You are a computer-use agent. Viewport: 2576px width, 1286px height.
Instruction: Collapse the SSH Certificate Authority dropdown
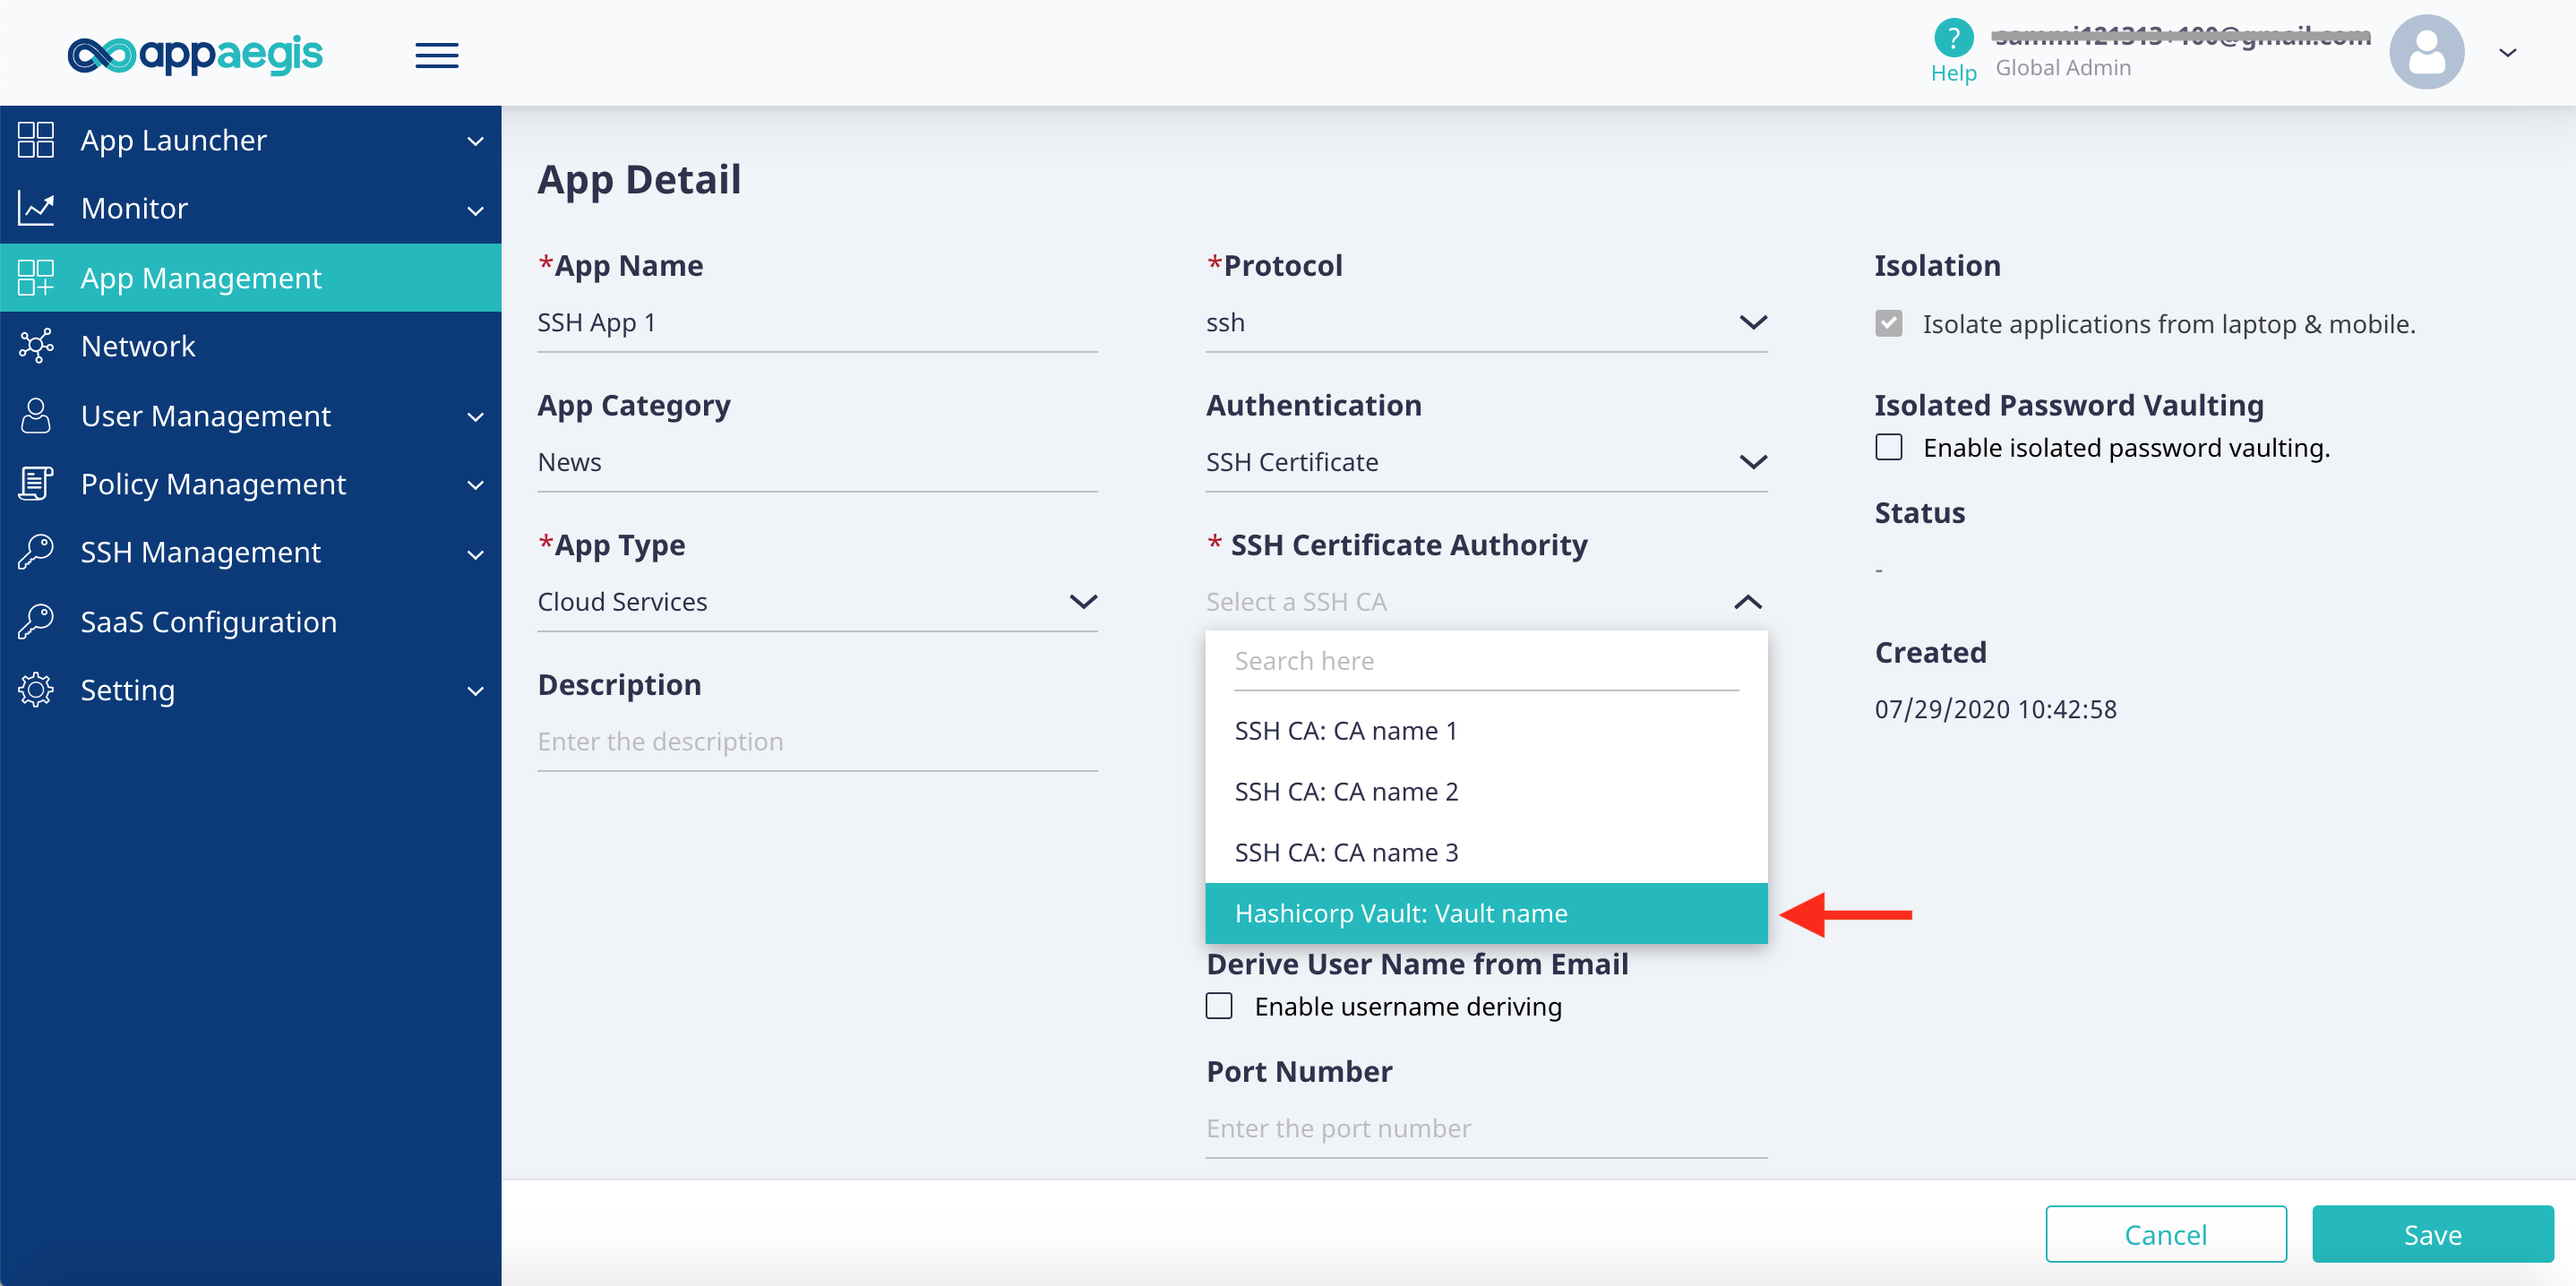coord(1747,602)
